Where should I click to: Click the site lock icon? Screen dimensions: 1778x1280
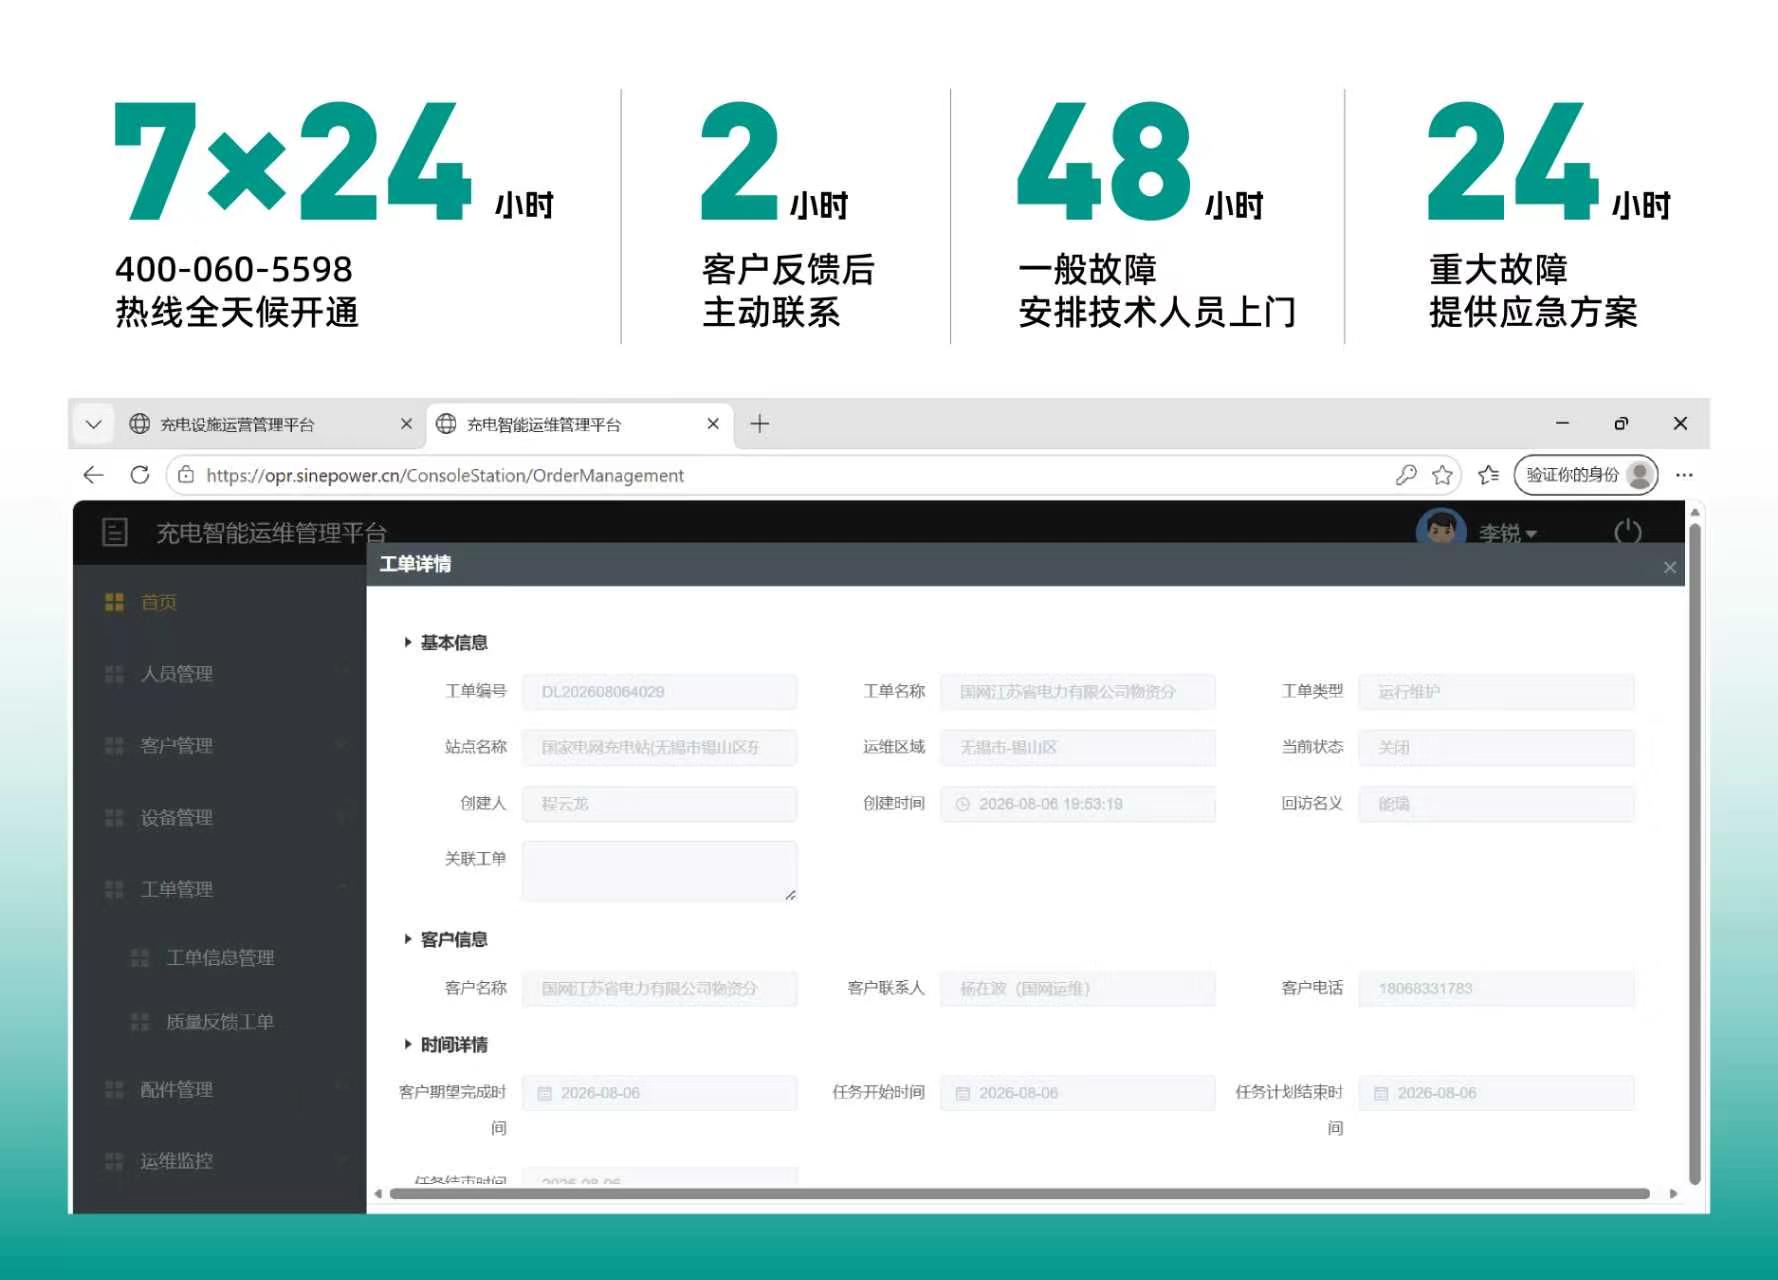[186, 475]
